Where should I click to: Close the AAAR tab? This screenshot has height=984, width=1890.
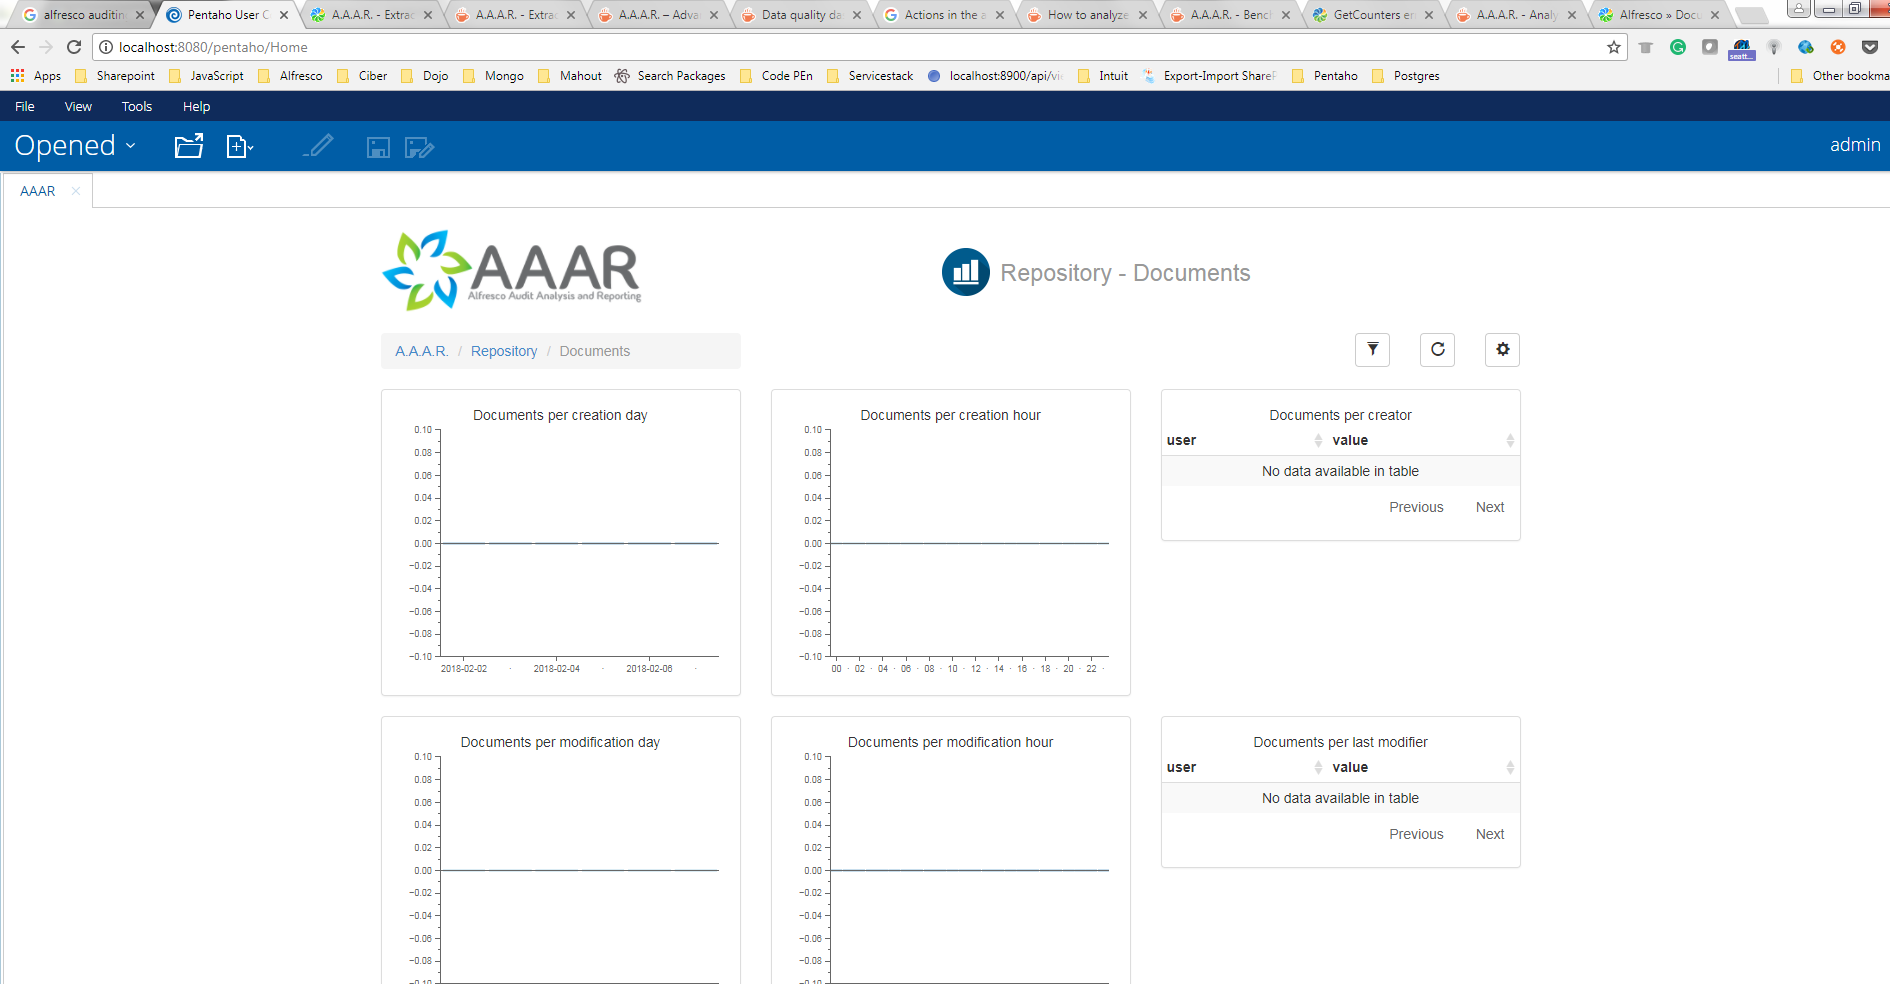(76, 191)
